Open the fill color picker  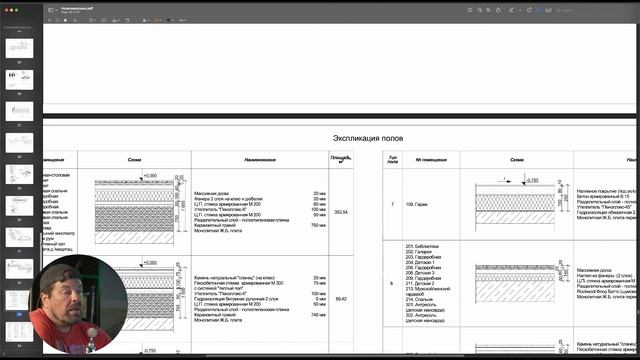point(169,20)
